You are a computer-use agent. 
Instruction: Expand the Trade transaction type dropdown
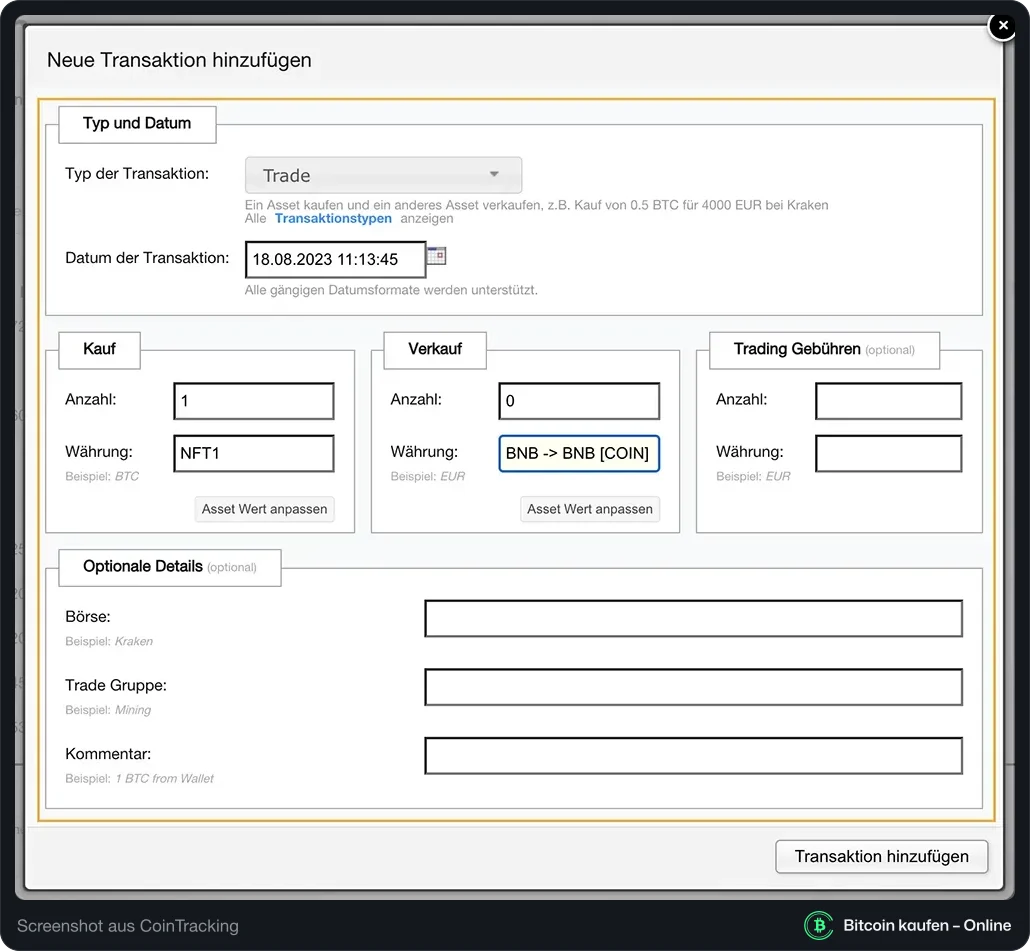pyautogui.click(x=384, y=175)
